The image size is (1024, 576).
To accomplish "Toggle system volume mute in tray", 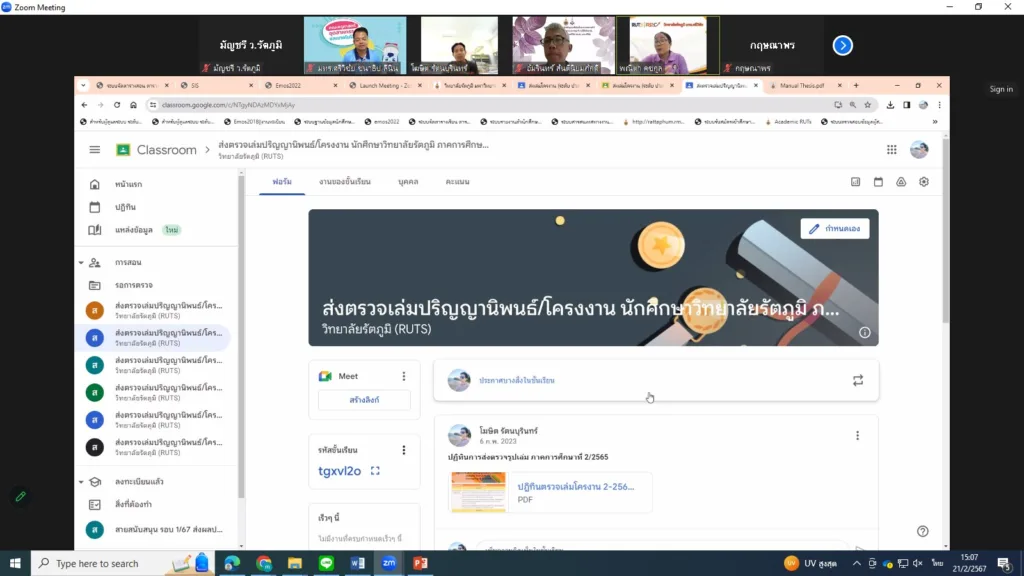I will point(918,563).
